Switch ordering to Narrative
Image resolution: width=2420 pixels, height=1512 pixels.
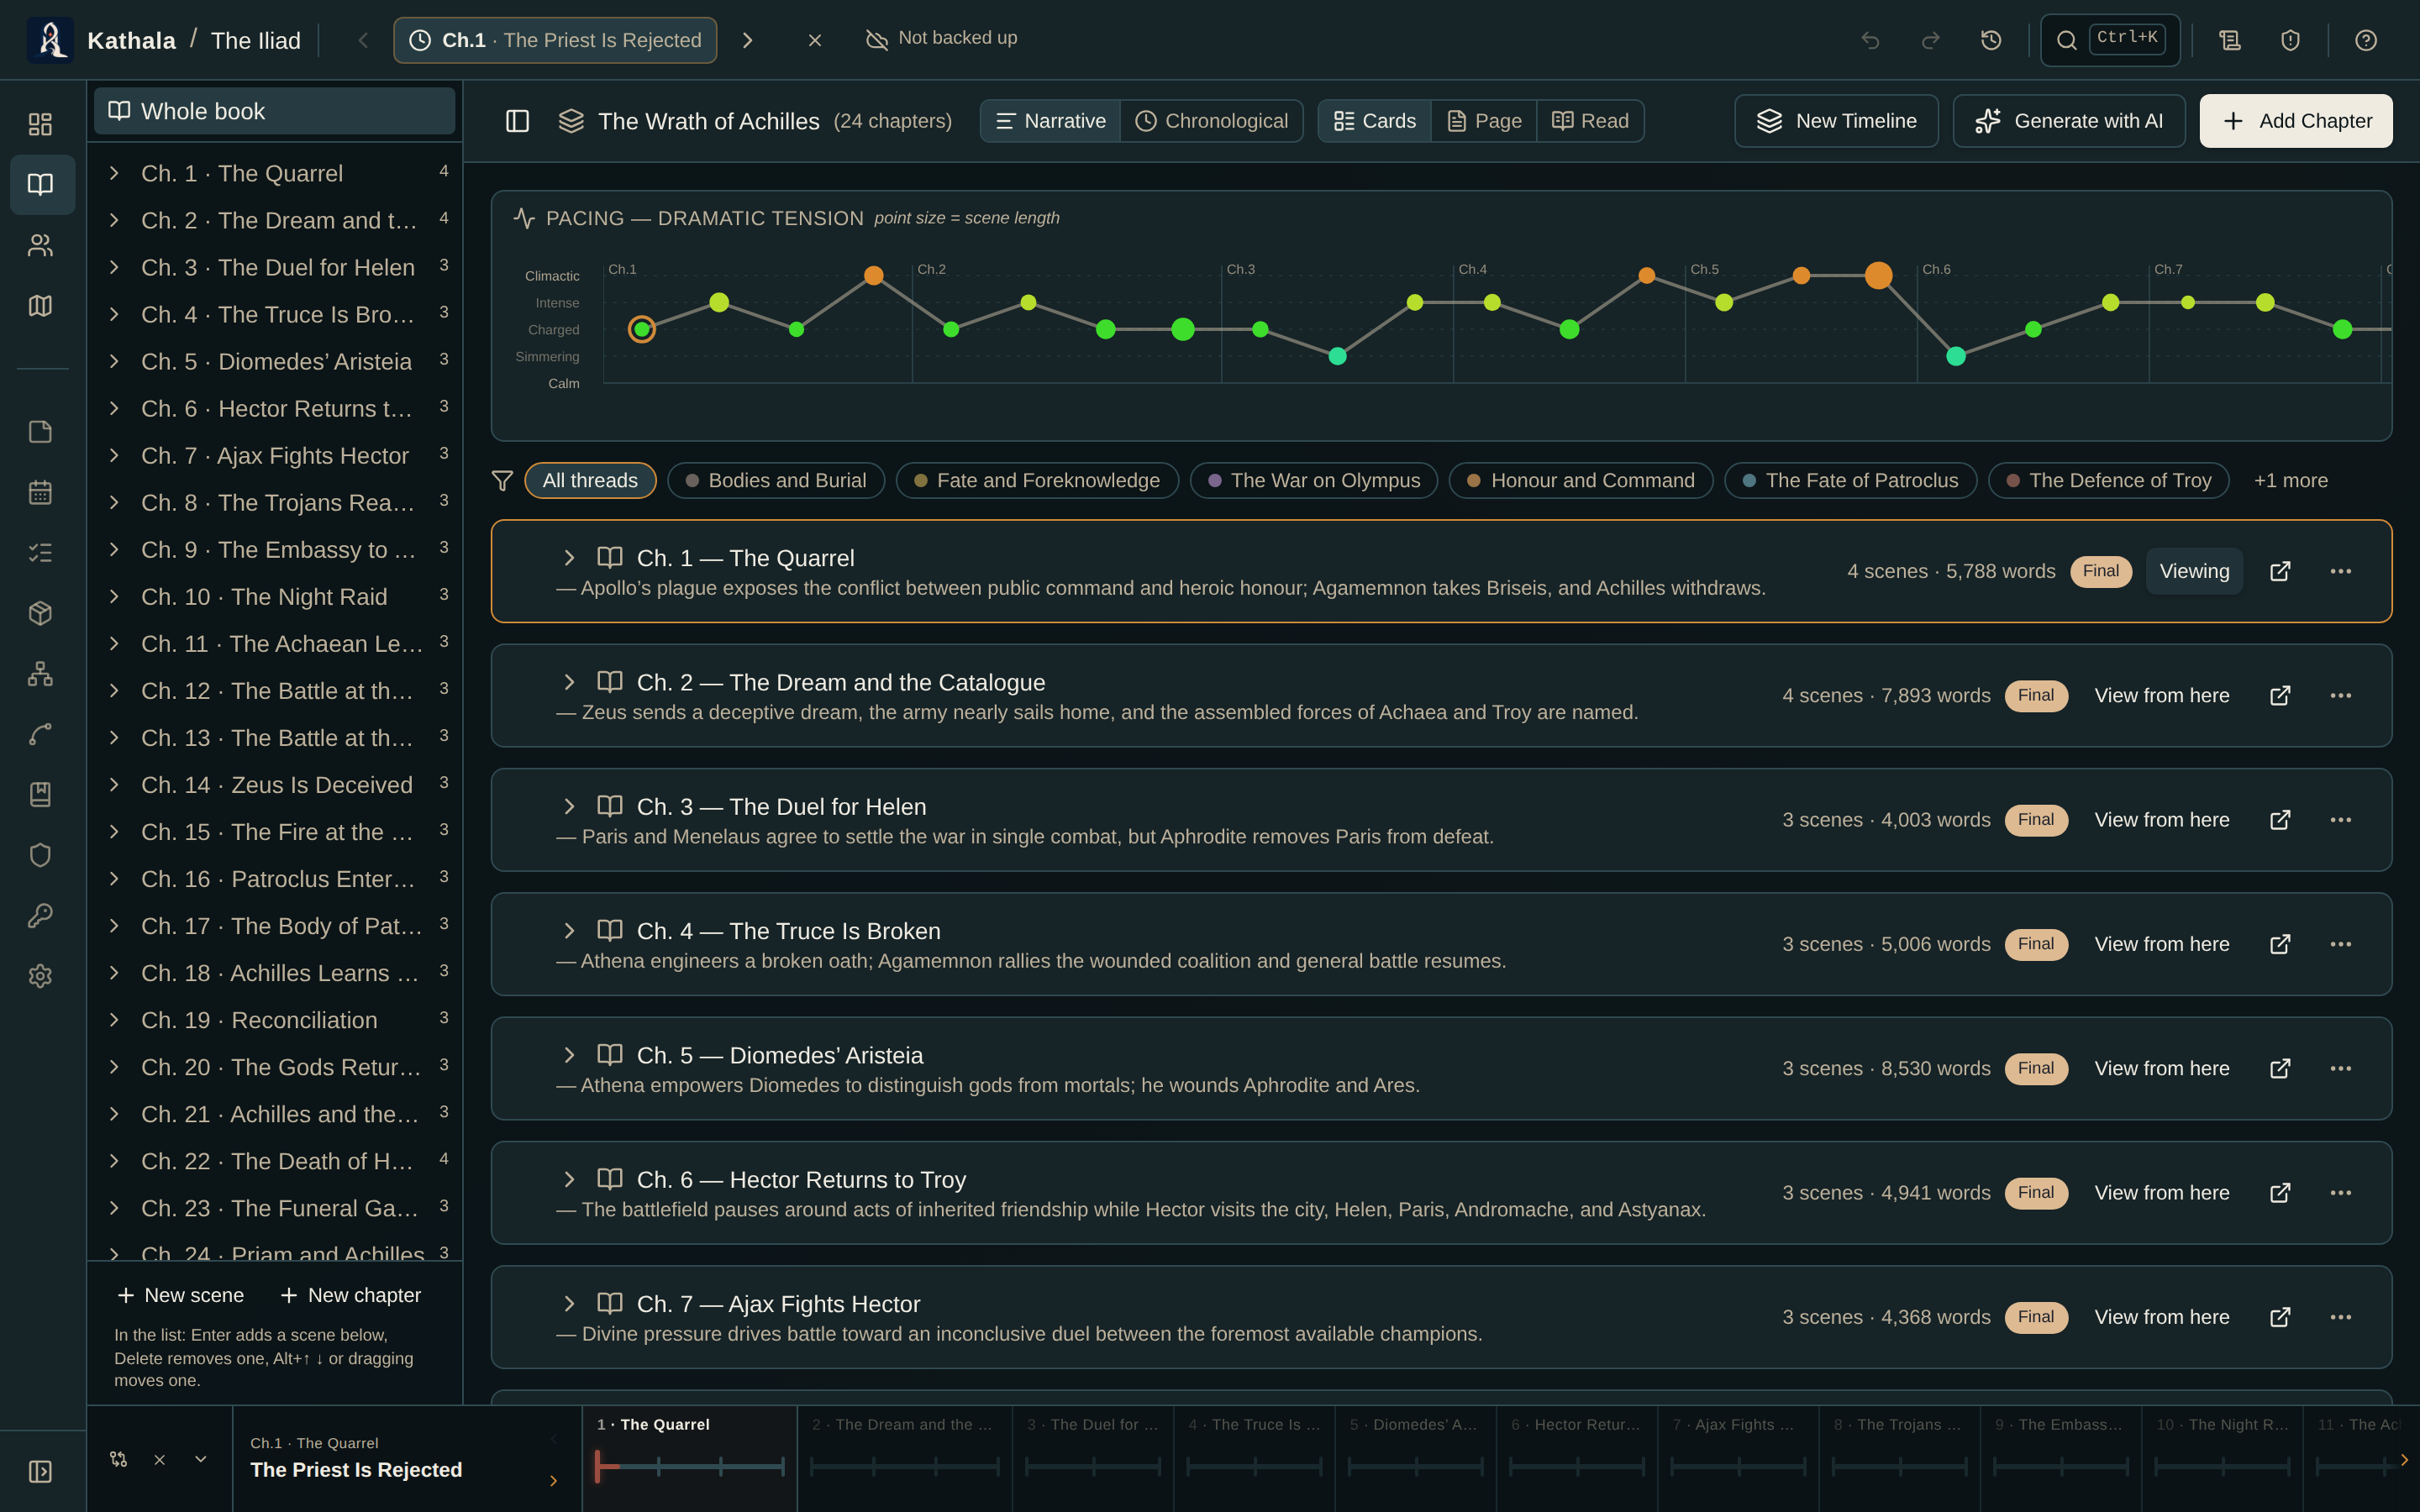[1050, 121]
